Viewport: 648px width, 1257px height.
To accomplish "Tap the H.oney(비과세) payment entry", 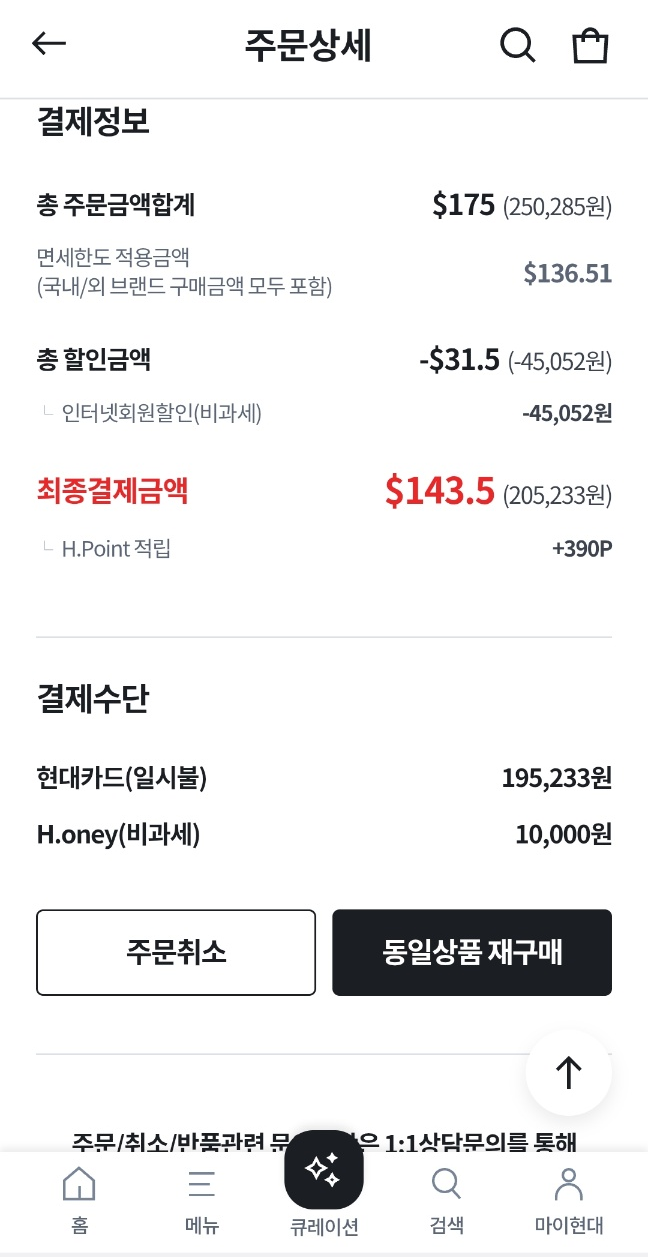I will click(324, 835).
